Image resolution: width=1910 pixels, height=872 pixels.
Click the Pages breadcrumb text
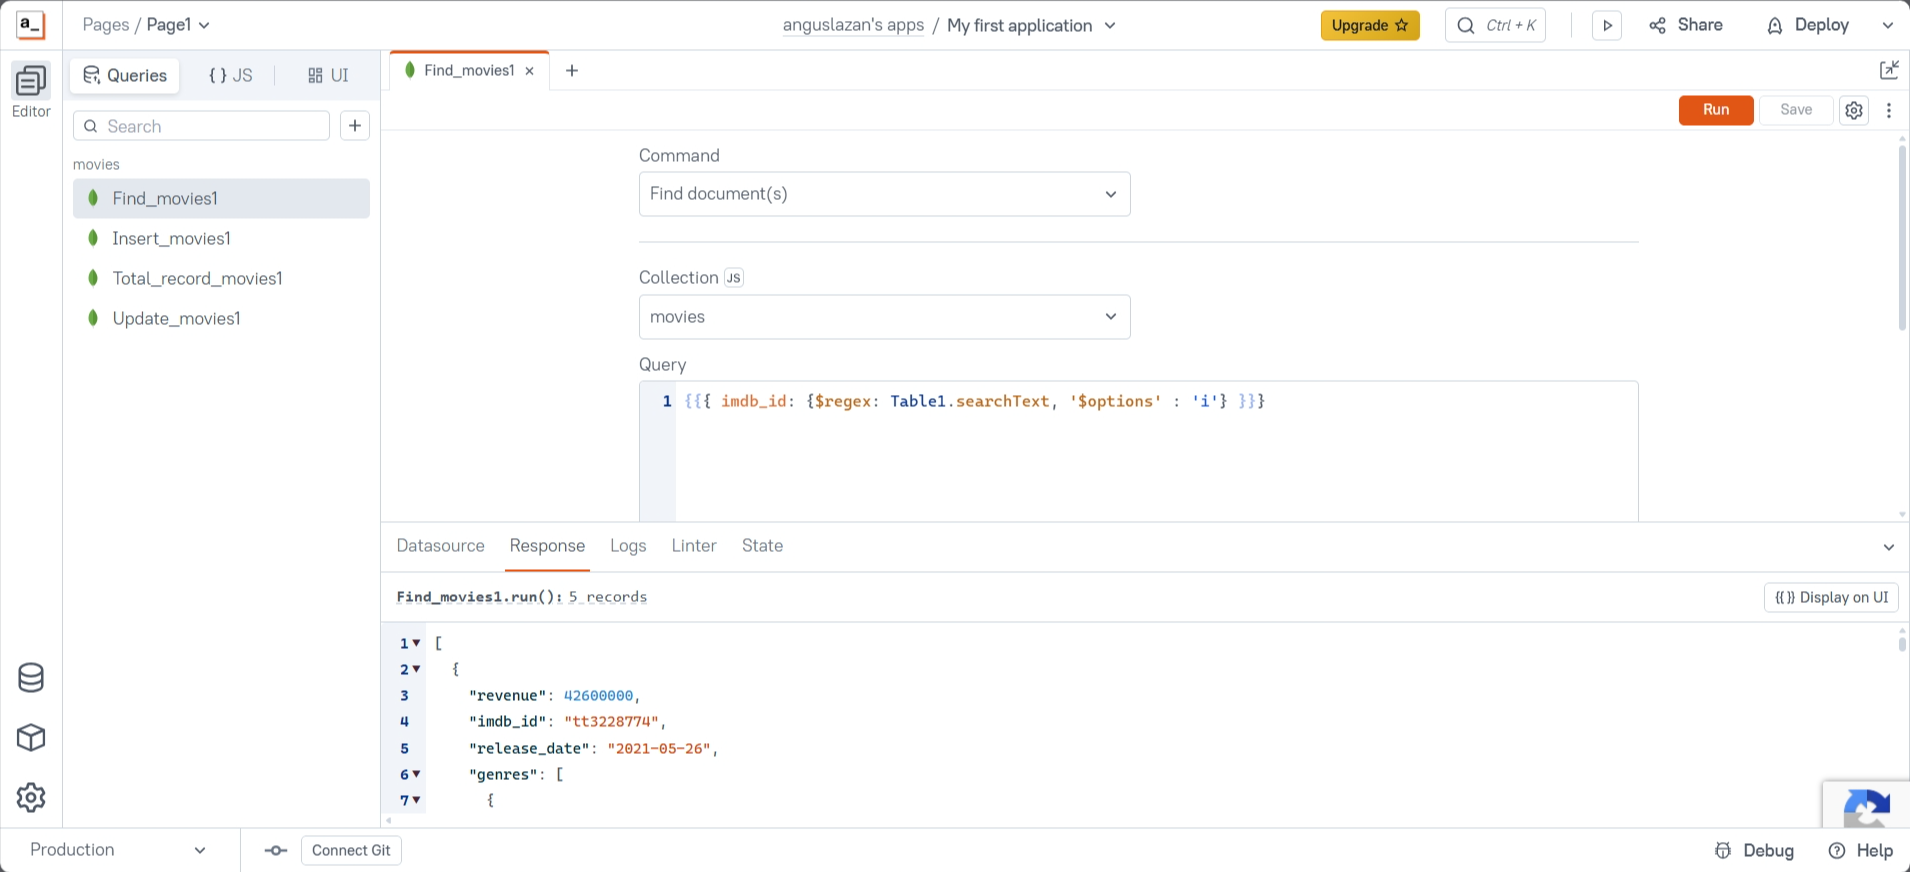click(x=105, y=25)
